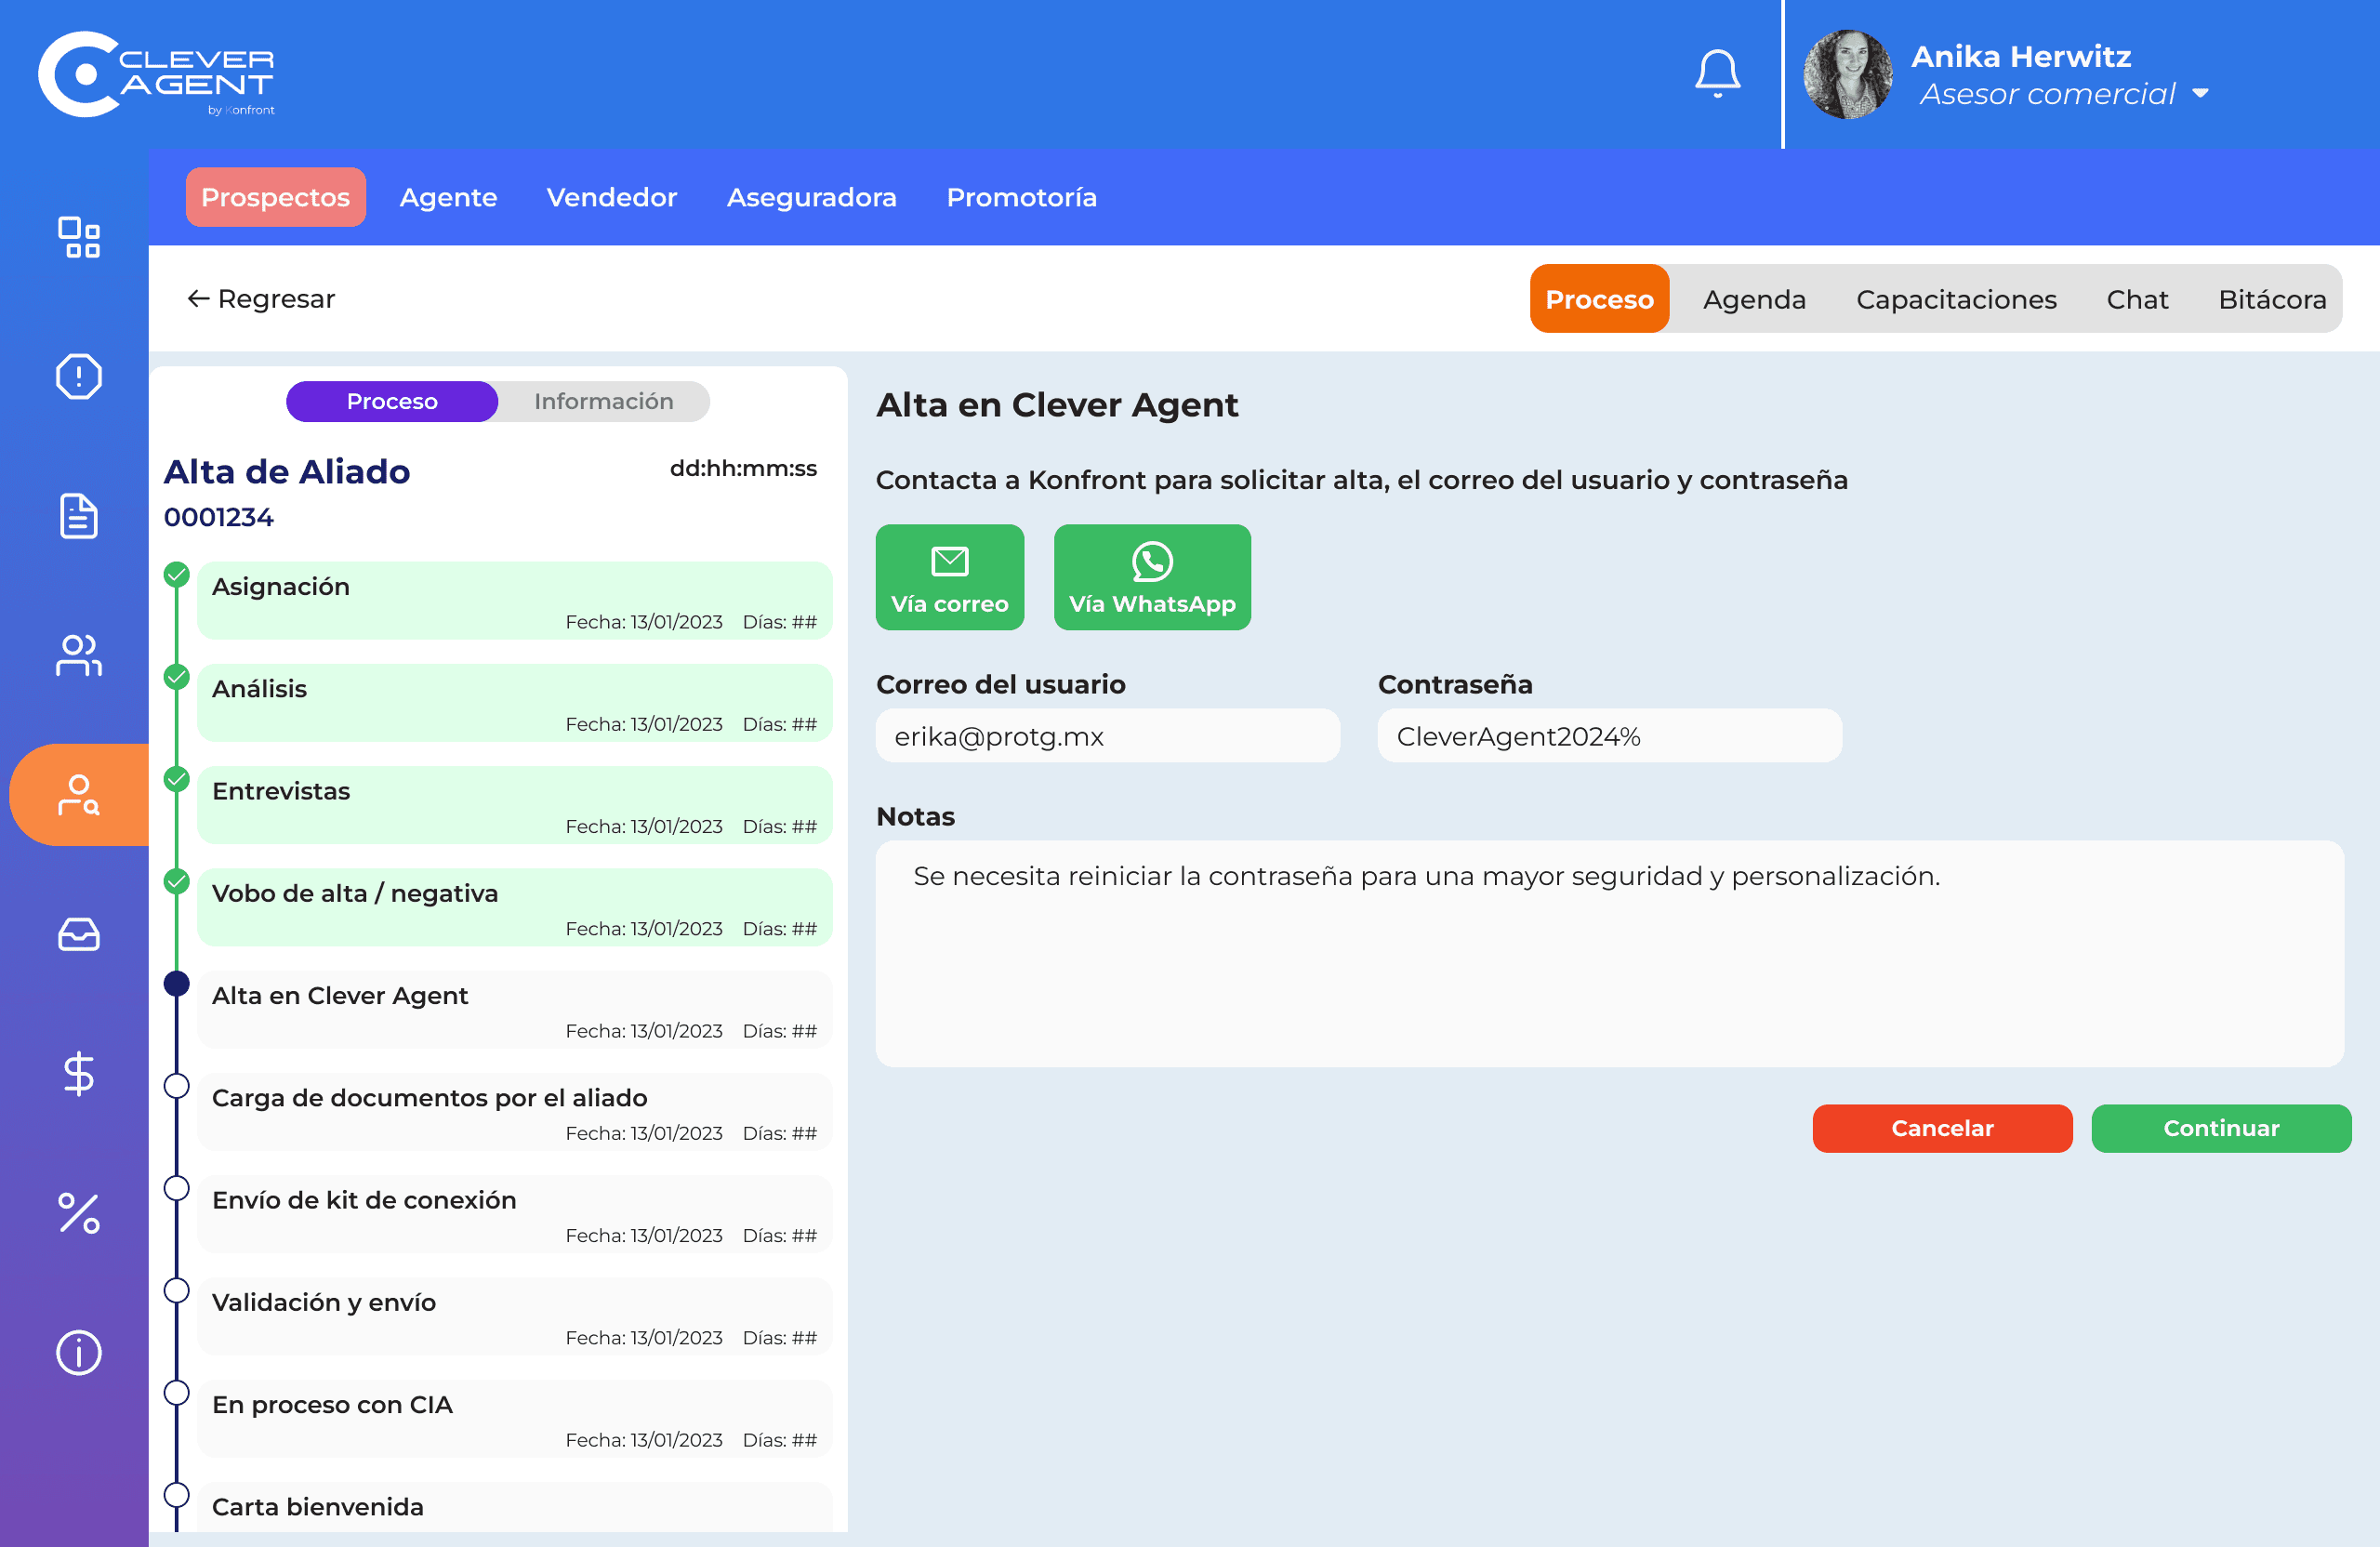2380x1547 pixels.
Task: Switch to the Vendedor tab
Action: [x=612, y=197]
